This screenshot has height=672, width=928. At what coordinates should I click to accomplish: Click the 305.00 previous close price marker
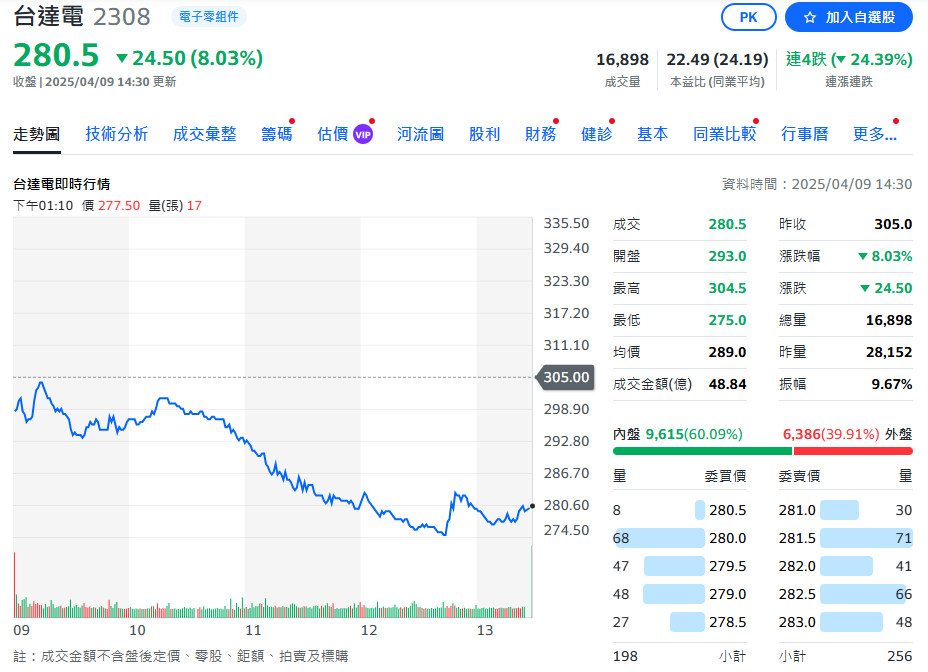point(565,377)
